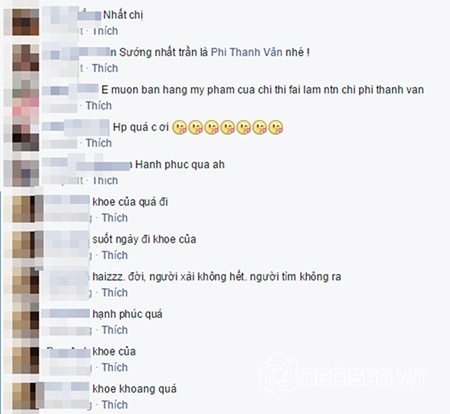Click Thích under 'Hp quá c ơi' comment
Viewport: 450px width, 414px height.
click(99, 143)
